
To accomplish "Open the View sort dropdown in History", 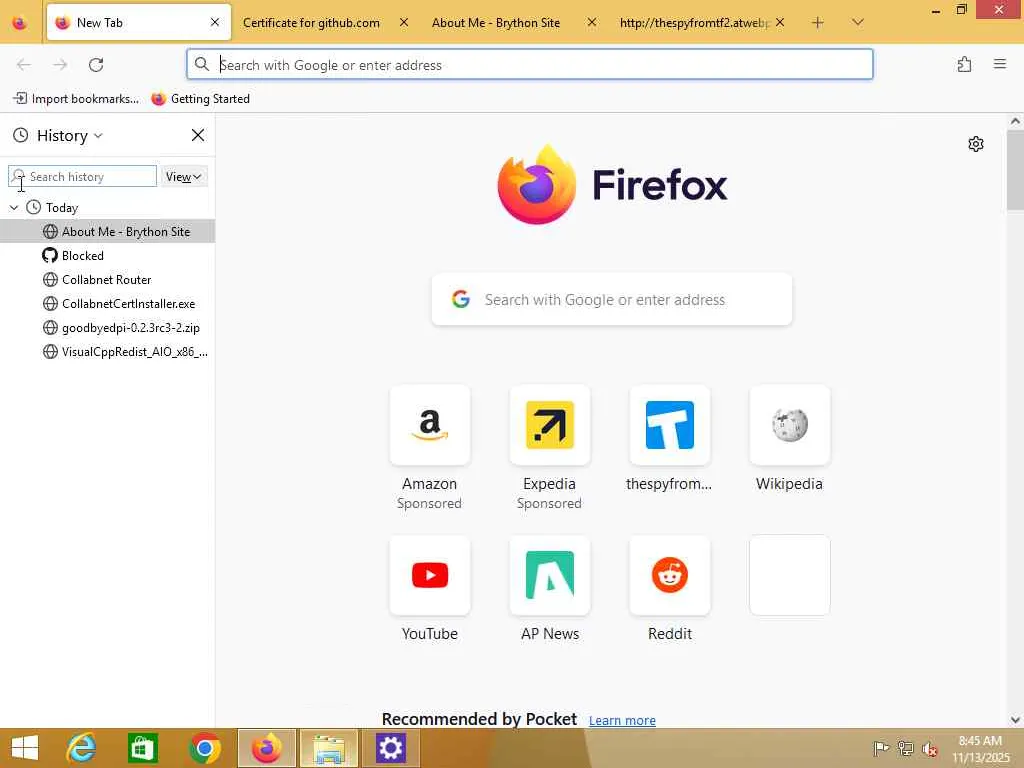I will [184, 177].
